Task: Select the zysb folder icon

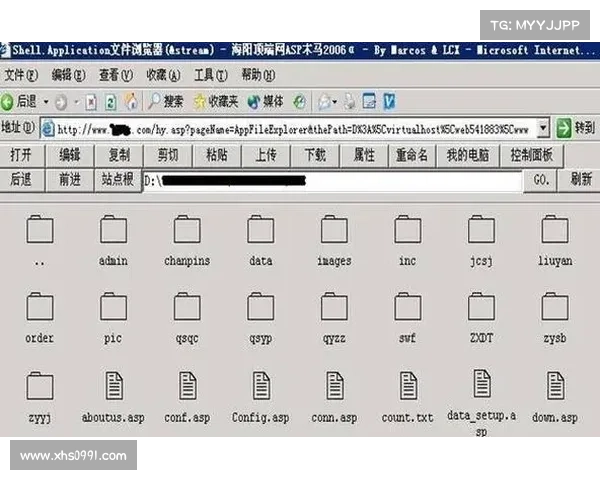Action: coord(555,307)
